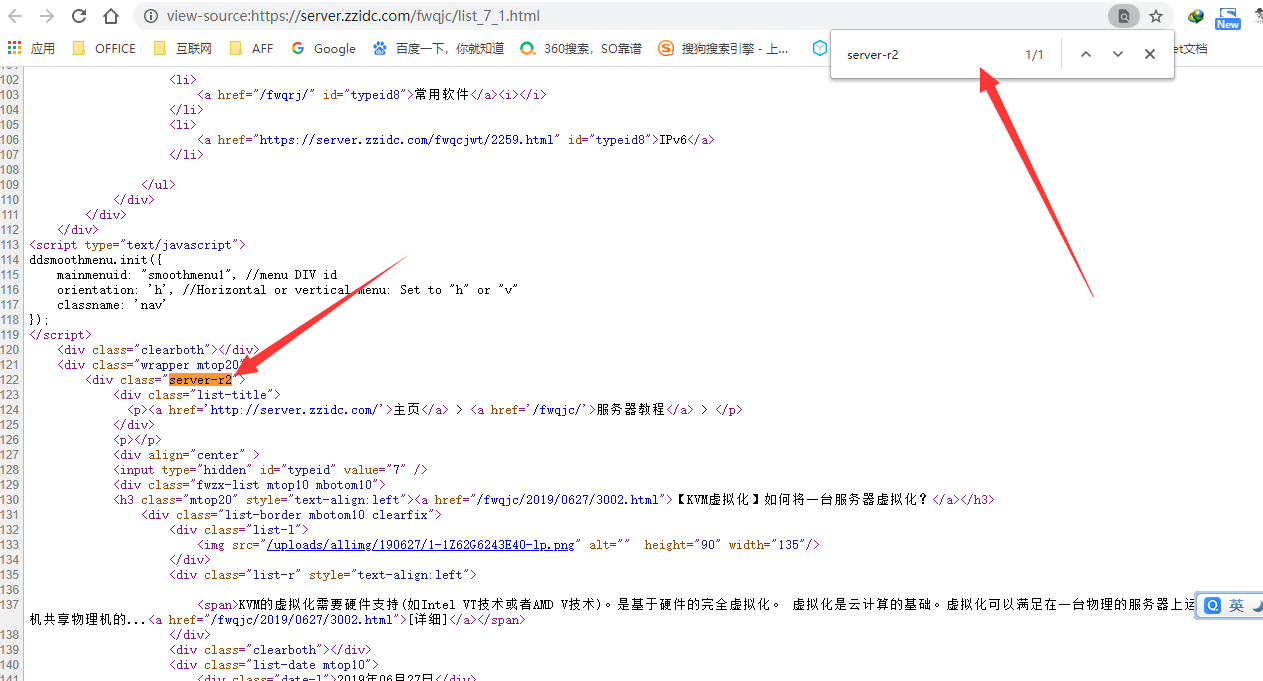Click the class="list-title" text on line 123
1263x681 pixels.
coord(211,395)
